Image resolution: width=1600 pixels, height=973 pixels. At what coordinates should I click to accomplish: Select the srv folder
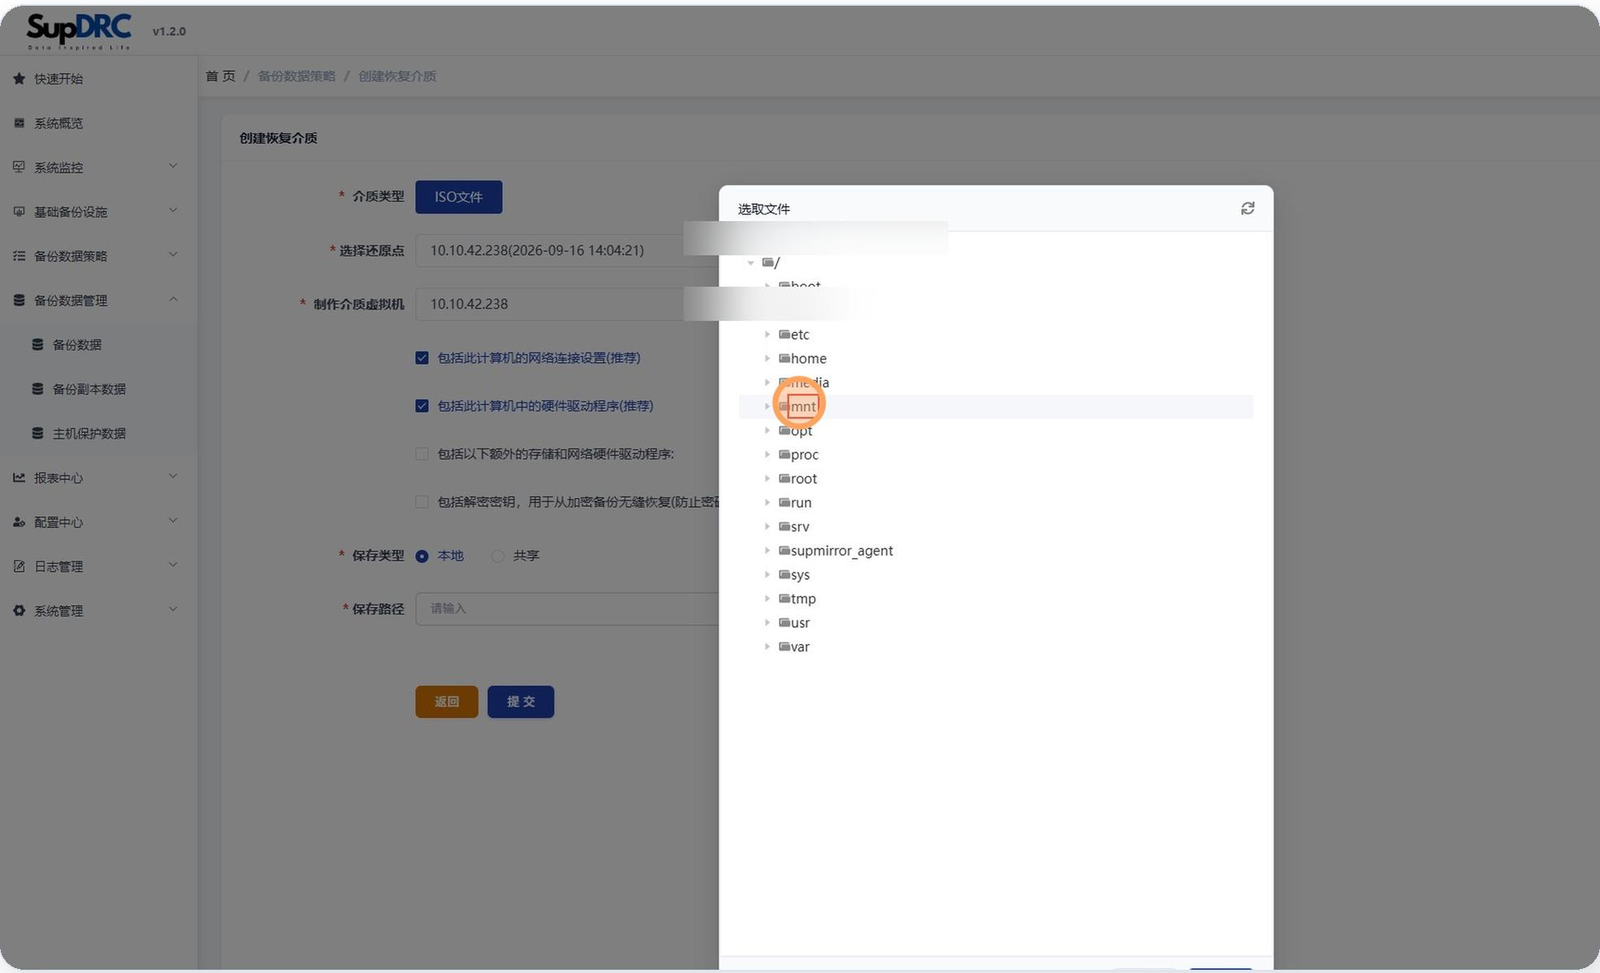coord(799,527)
